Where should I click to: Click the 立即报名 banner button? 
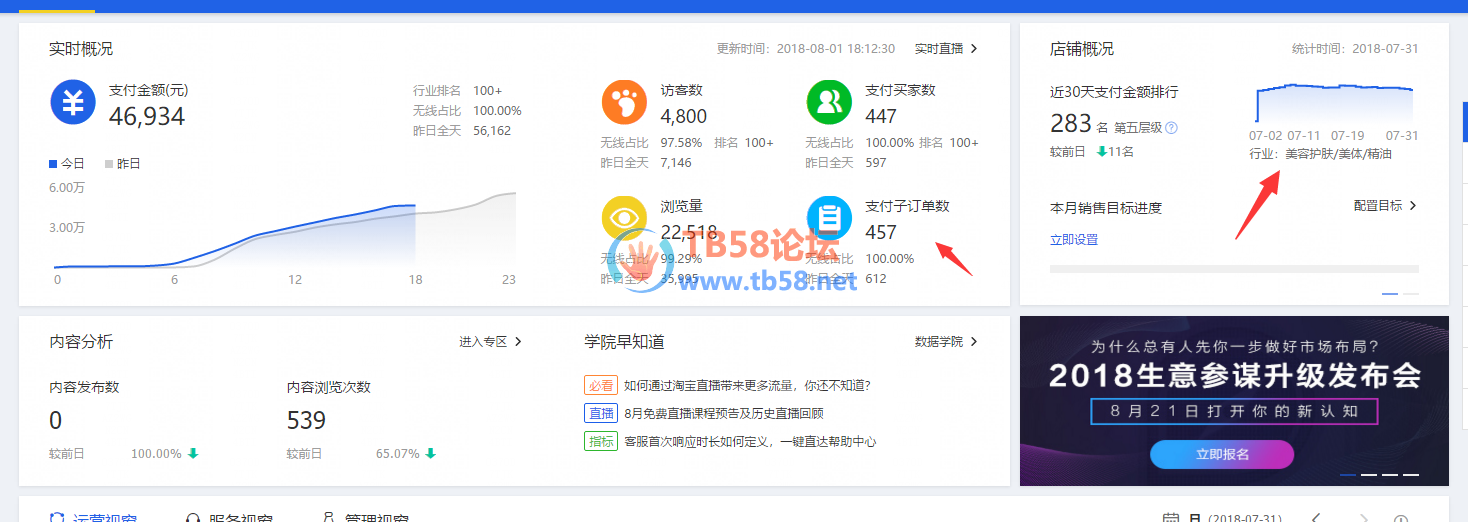click(1222, 454)
